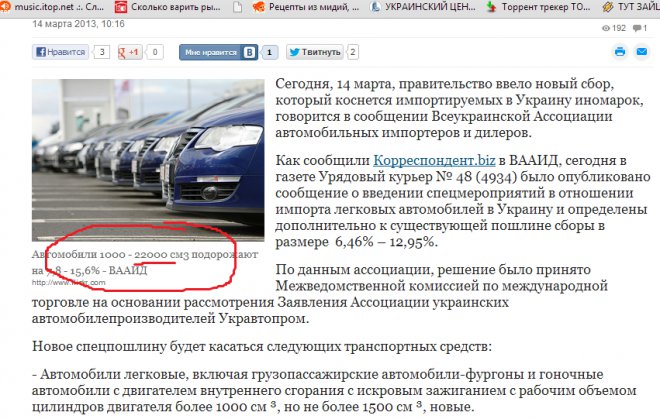660x419 pixels.
Task: Click the Твитнуть tweet button
Action: pos(315,52)
